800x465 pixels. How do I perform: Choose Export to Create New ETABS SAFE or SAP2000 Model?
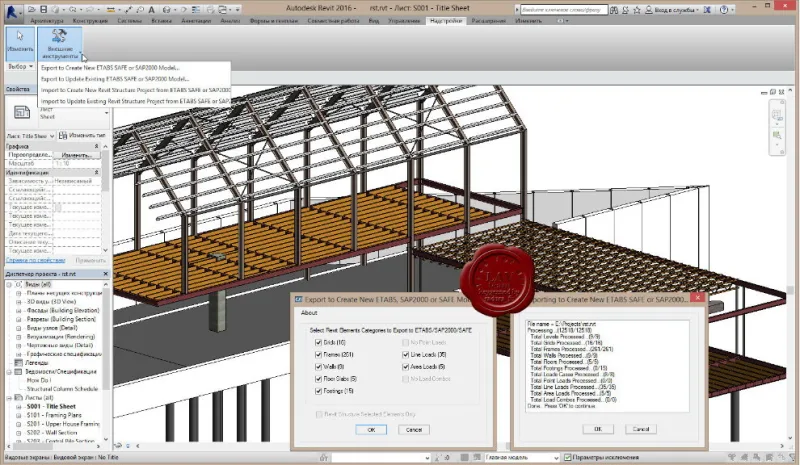pos(110,67)
